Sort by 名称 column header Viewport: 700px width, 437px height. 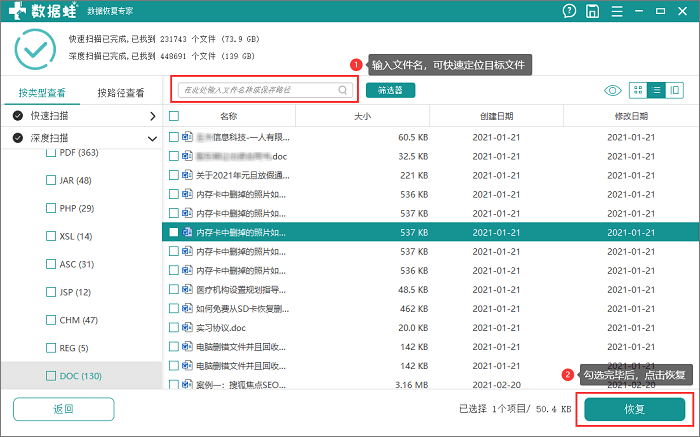point(229,117)
